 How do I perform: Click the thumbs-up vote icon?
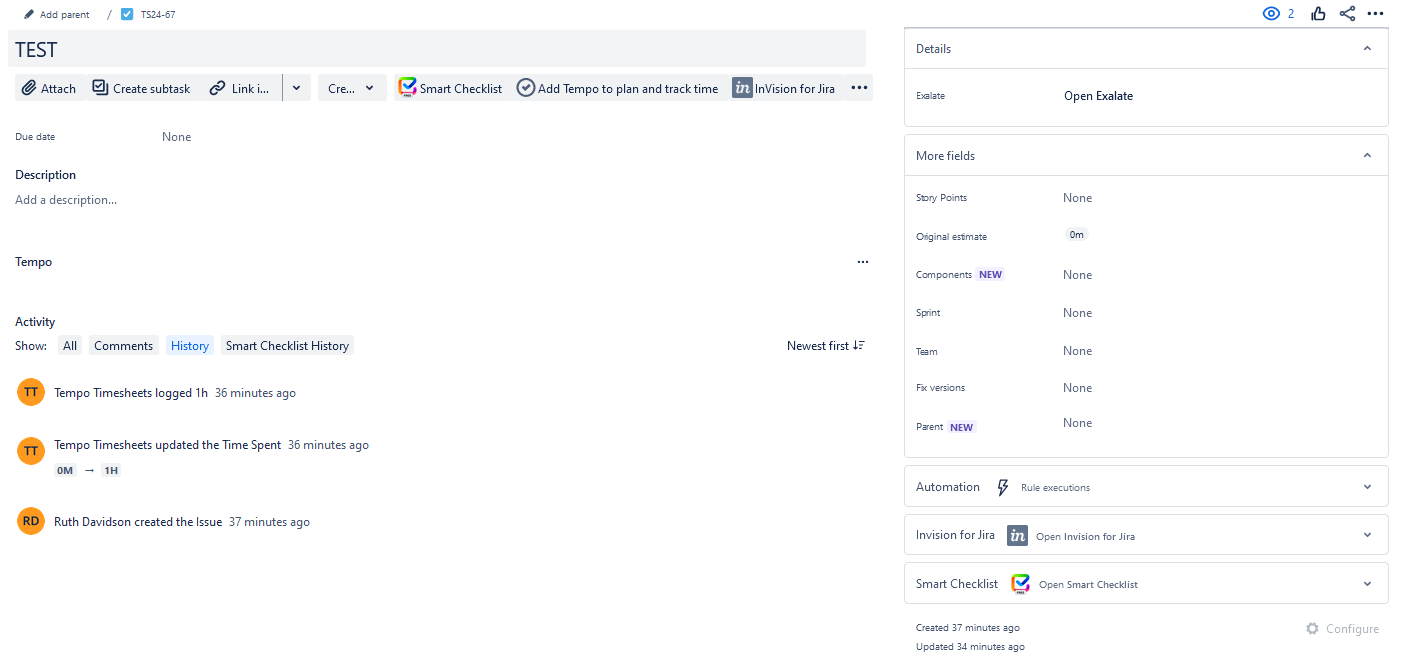[x=1318, y=14]
